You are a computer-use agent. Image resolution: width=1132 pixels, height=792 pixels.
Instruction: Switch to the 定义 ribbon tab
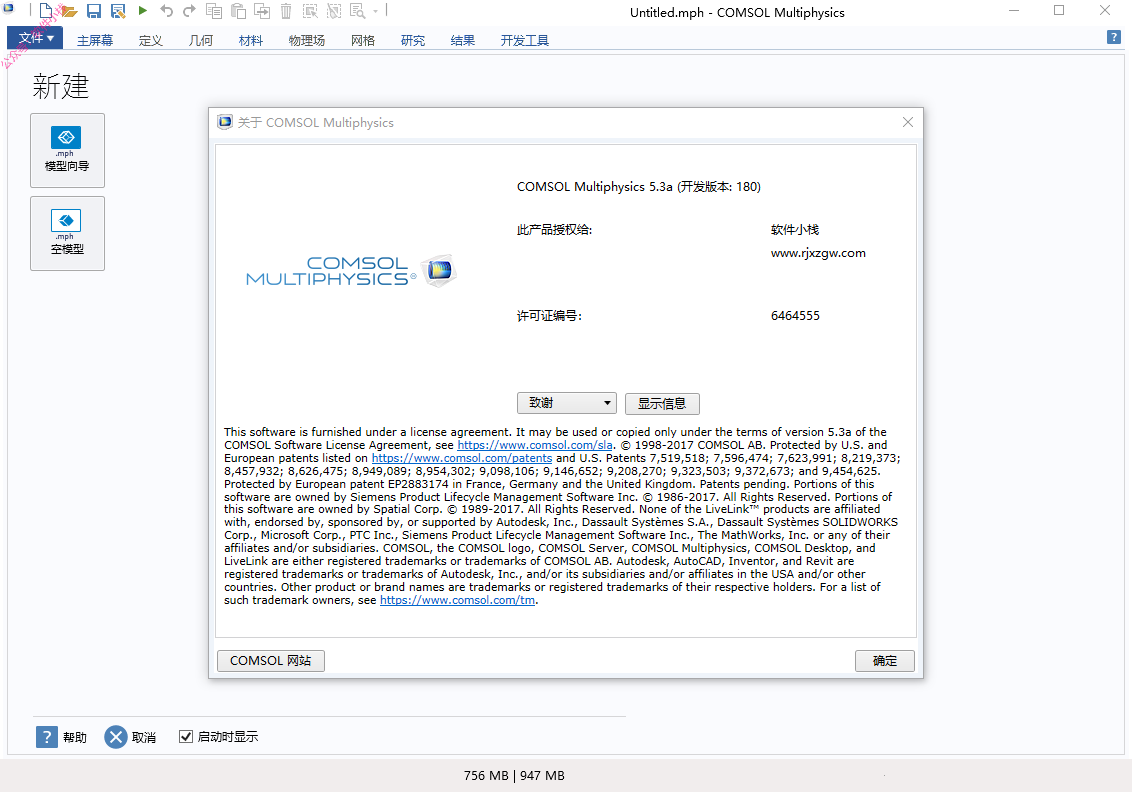click(x=150, y=40)
